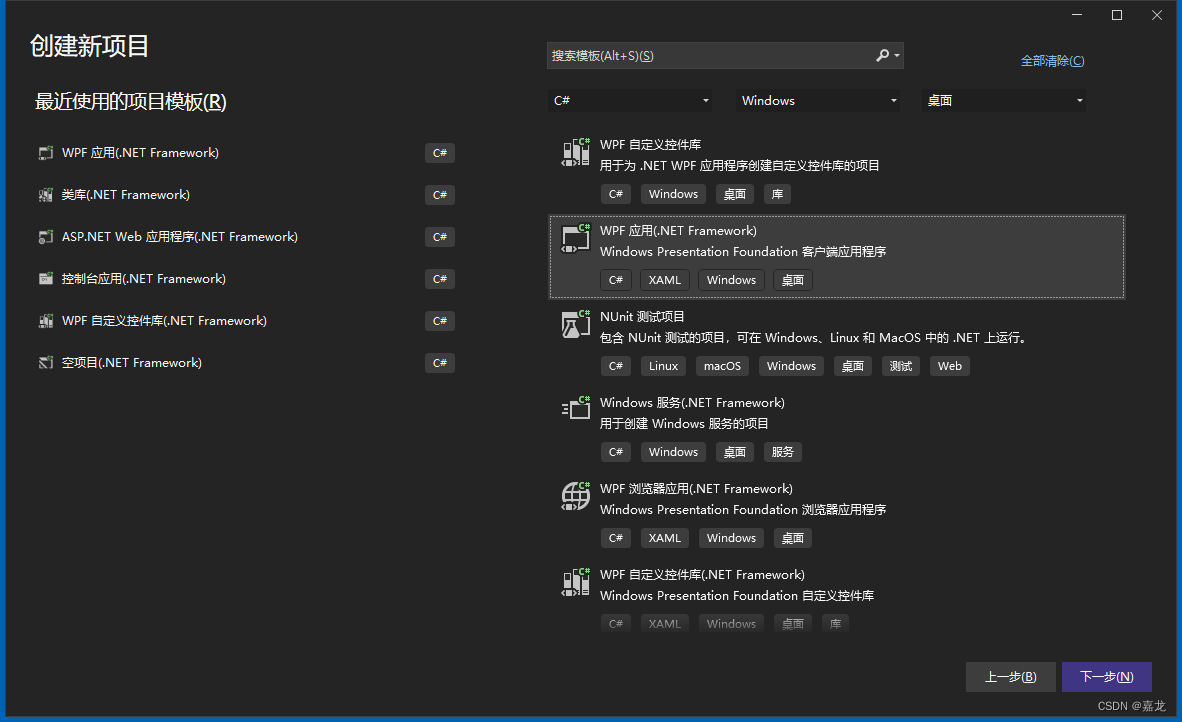Viewport: 1182px width, 722px height.
Task: Open the 桌面 project type filter dropdown
Action: 1003,100
